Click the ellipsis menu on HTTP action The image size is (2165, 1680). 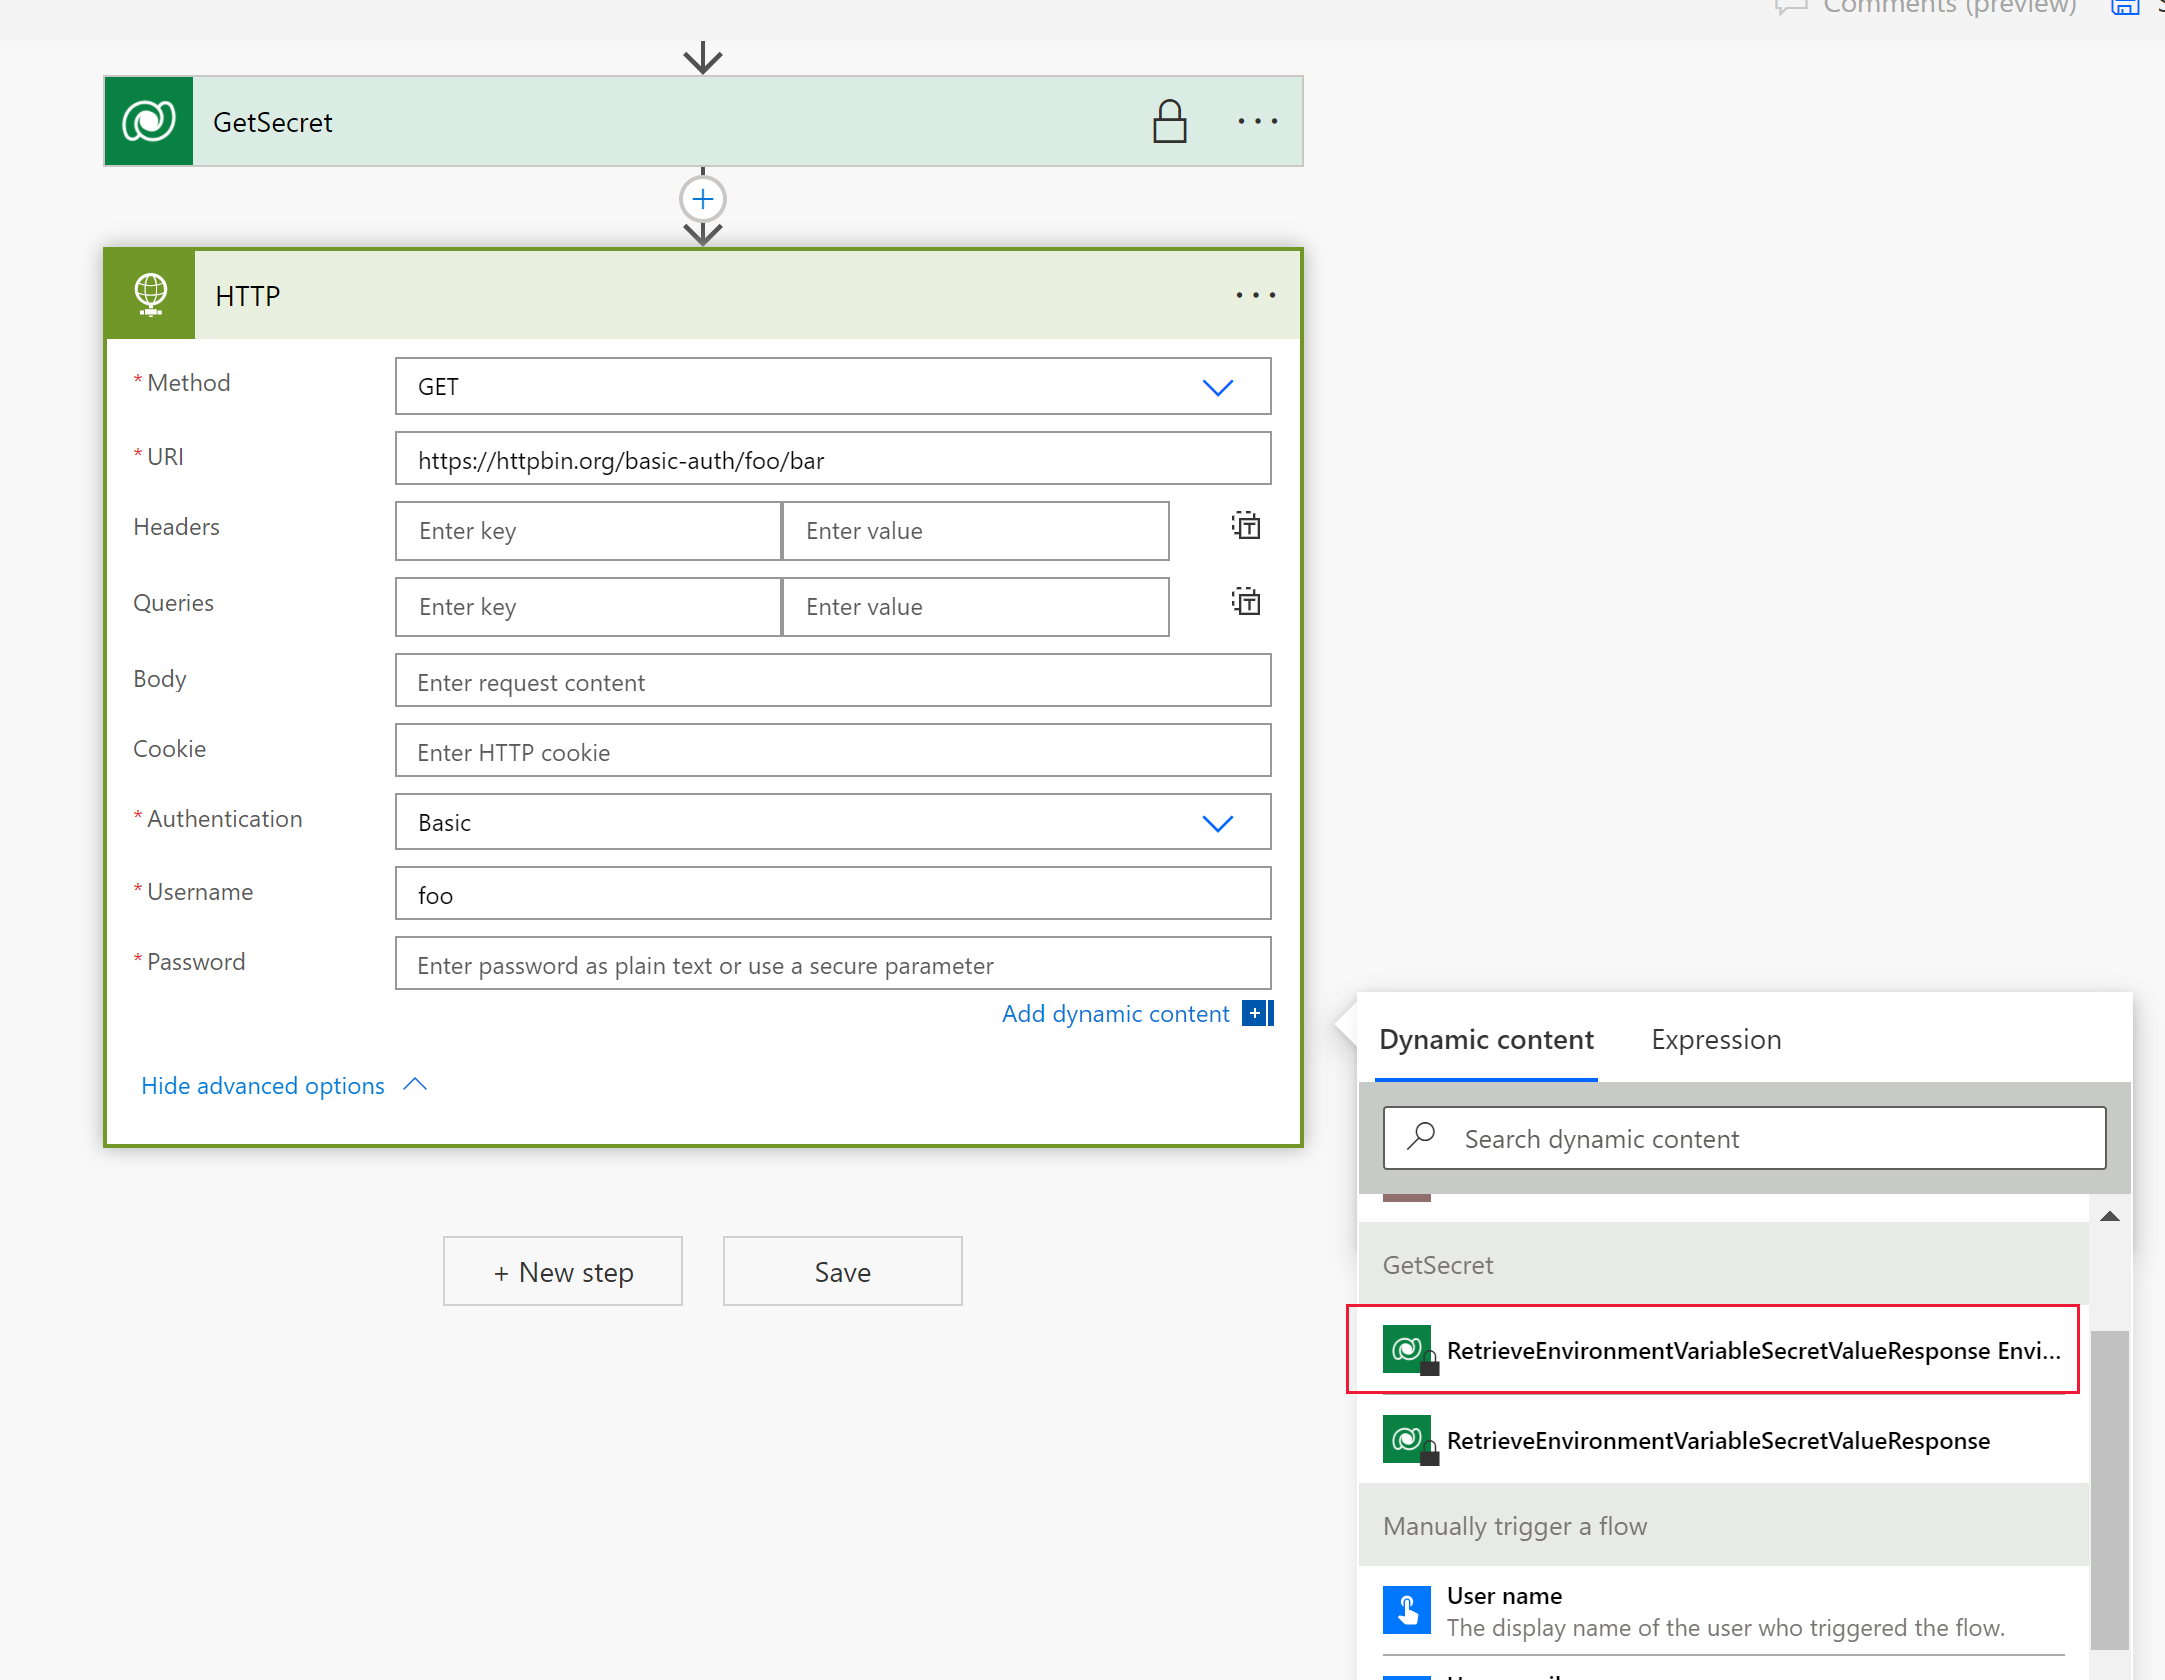[1256, 295]
